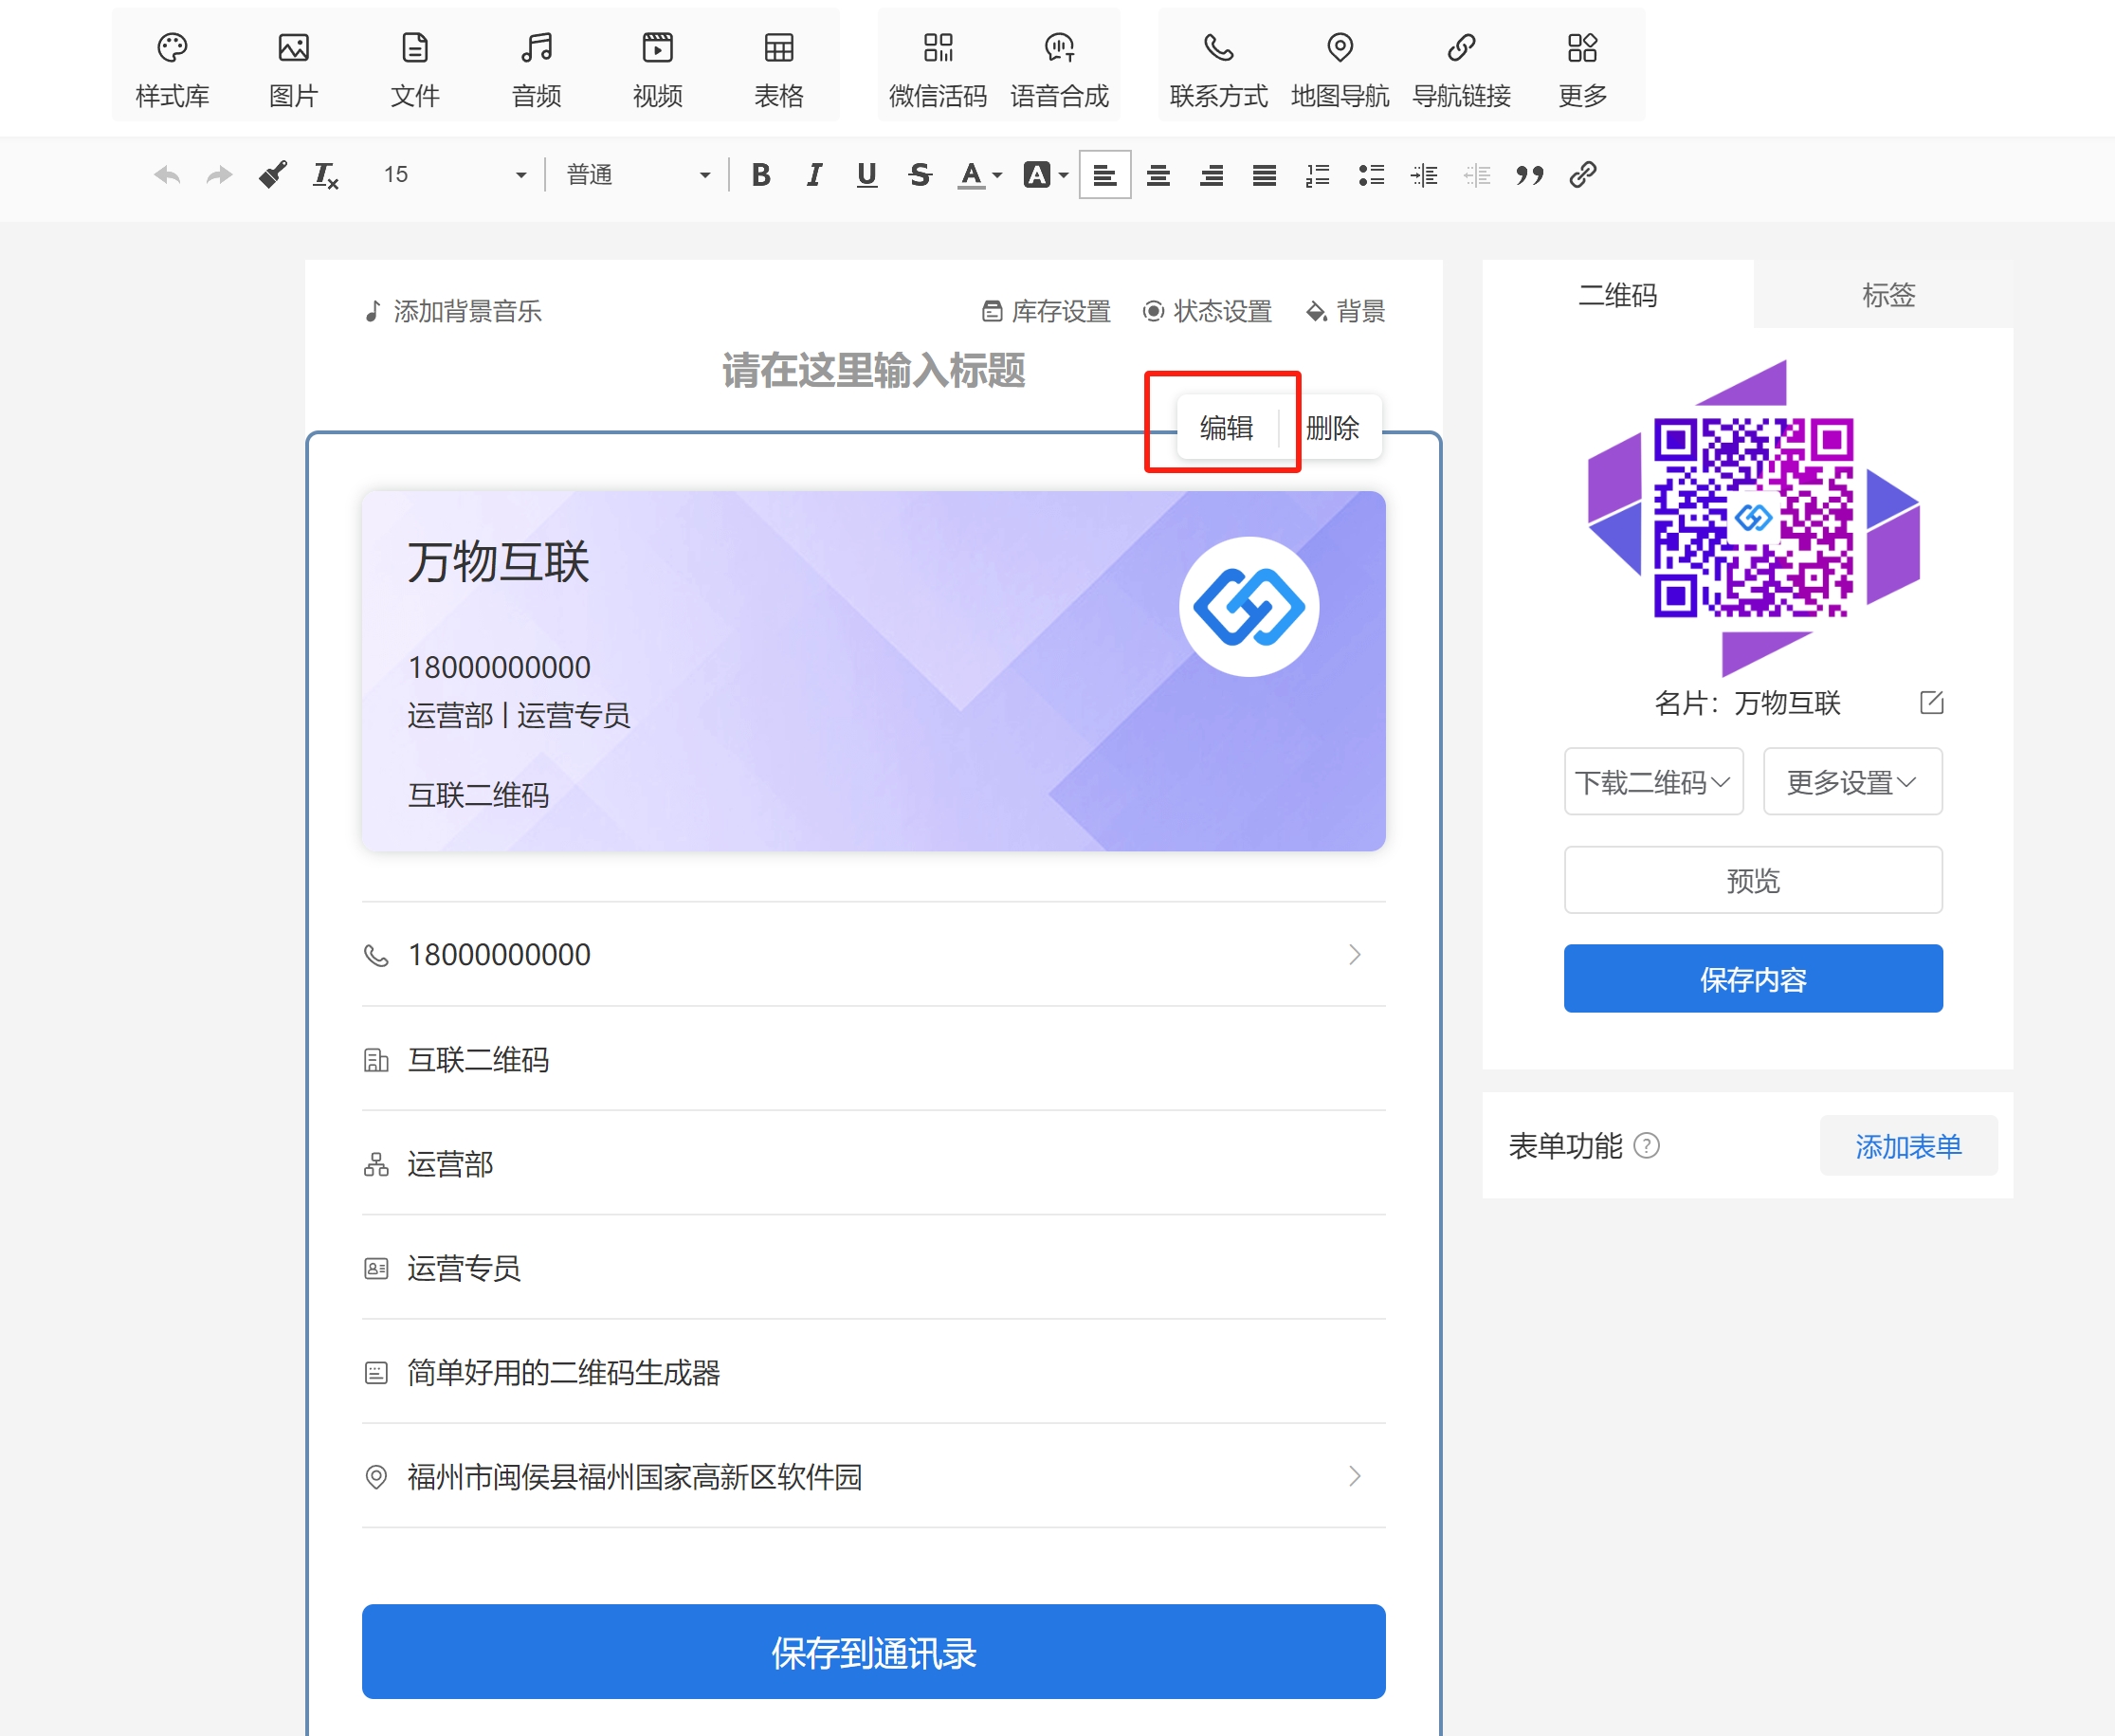Apply font color A swatch
Image resolution: width=2115 pixels, height=1736 pixels.
[970, 175]
